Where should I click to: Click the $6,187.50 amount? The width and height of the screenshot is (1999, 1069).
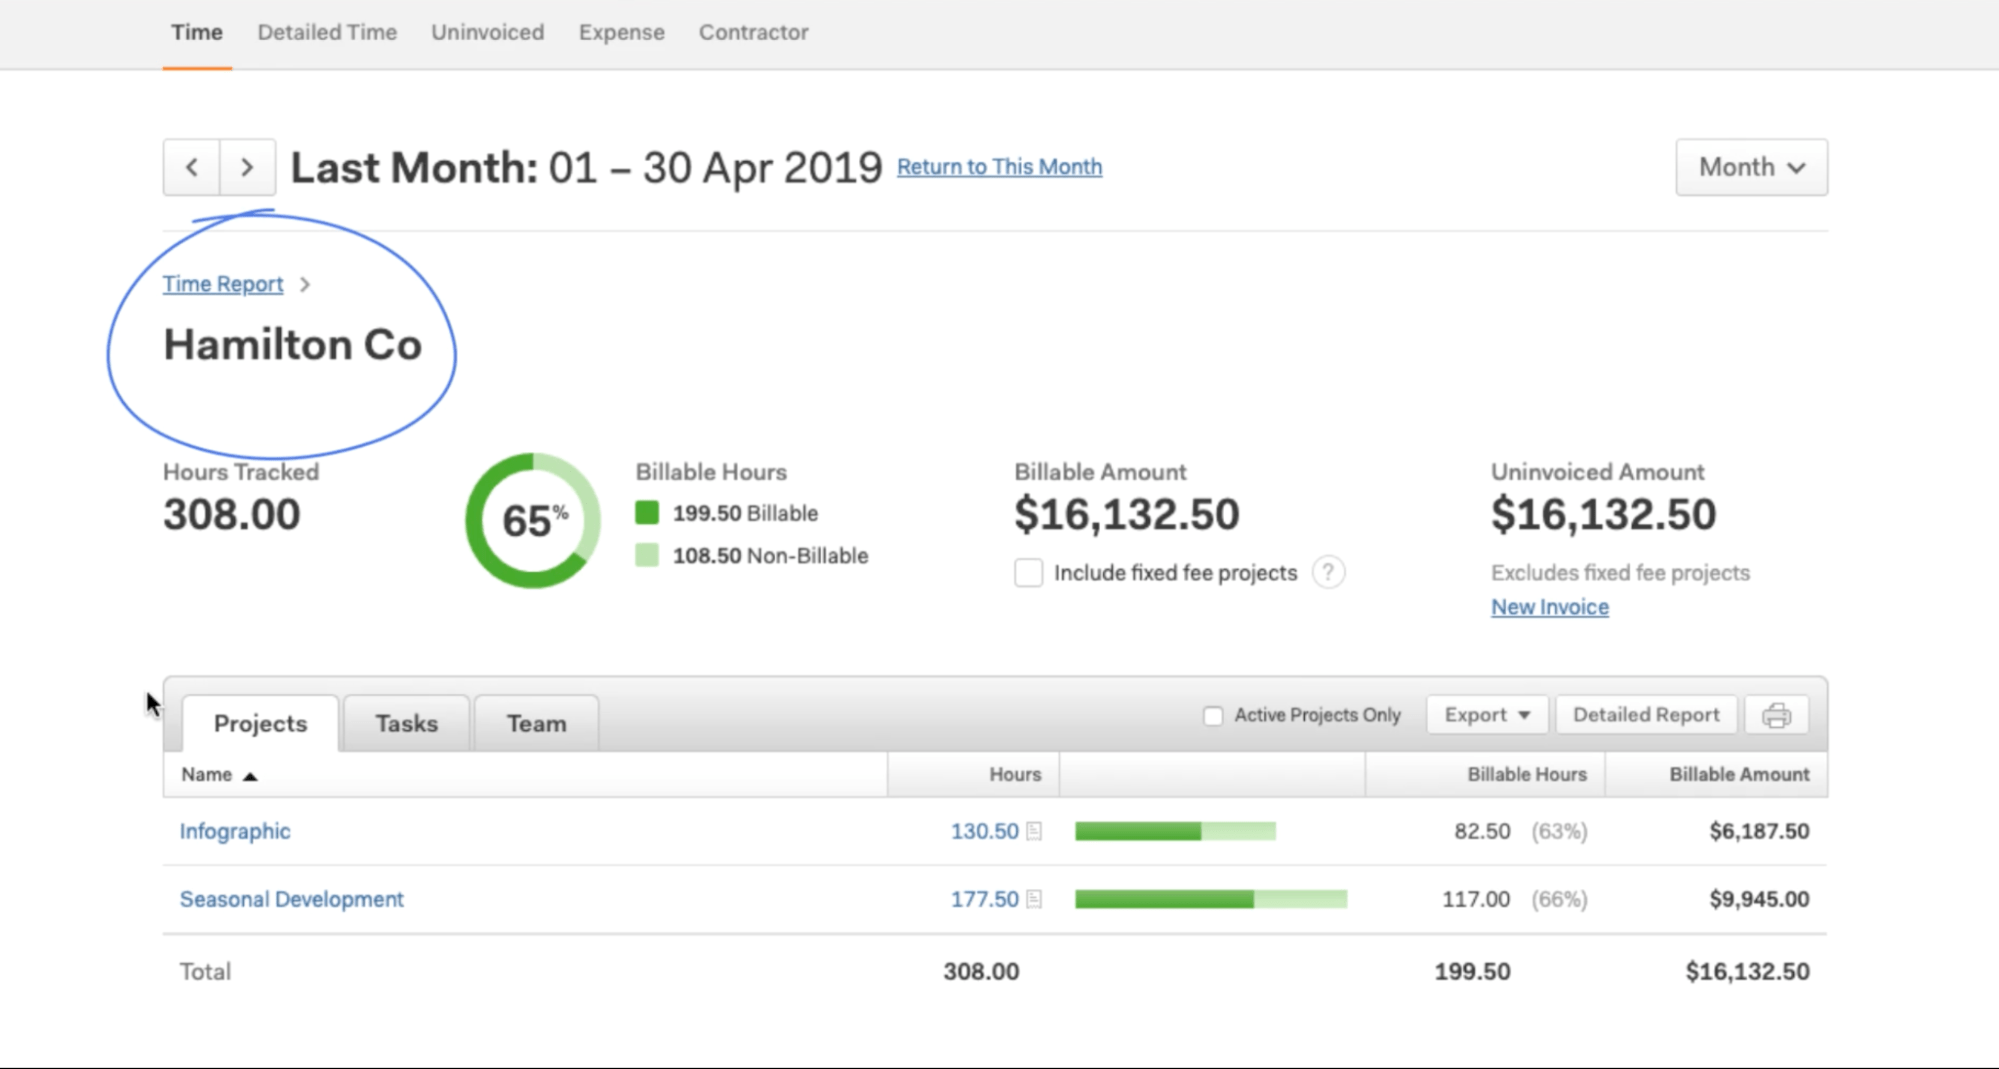1759,831
